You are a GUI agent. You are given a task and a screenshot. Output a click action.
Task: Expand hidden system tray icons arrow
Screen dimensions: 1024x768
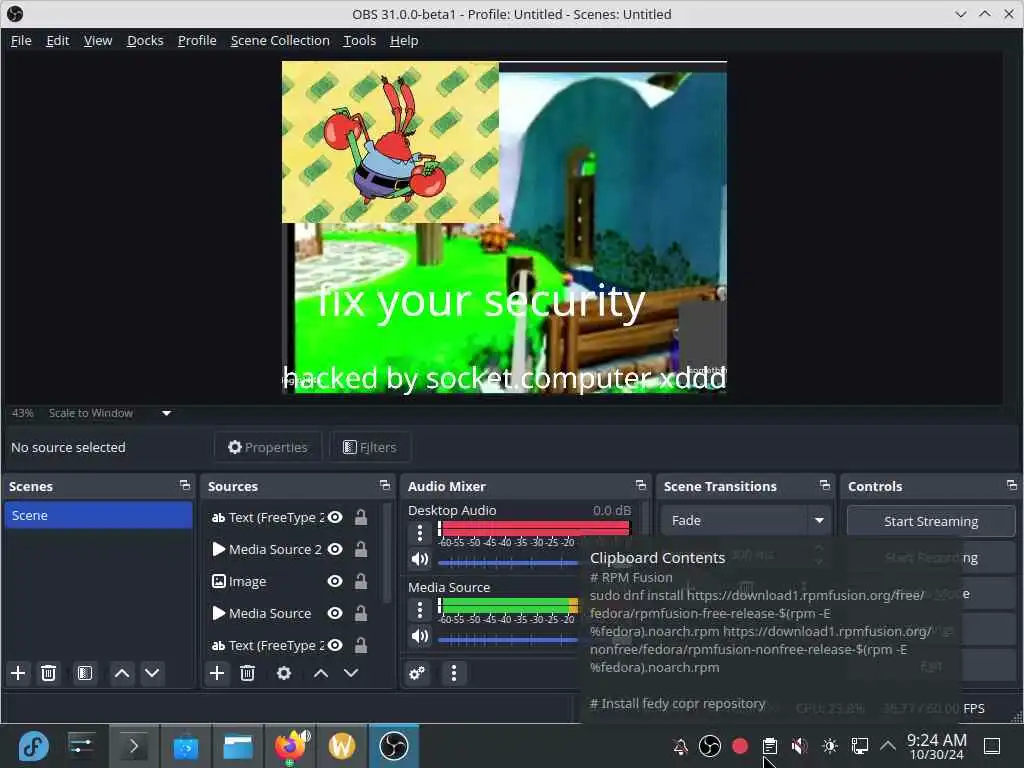(x=888, y=746)
